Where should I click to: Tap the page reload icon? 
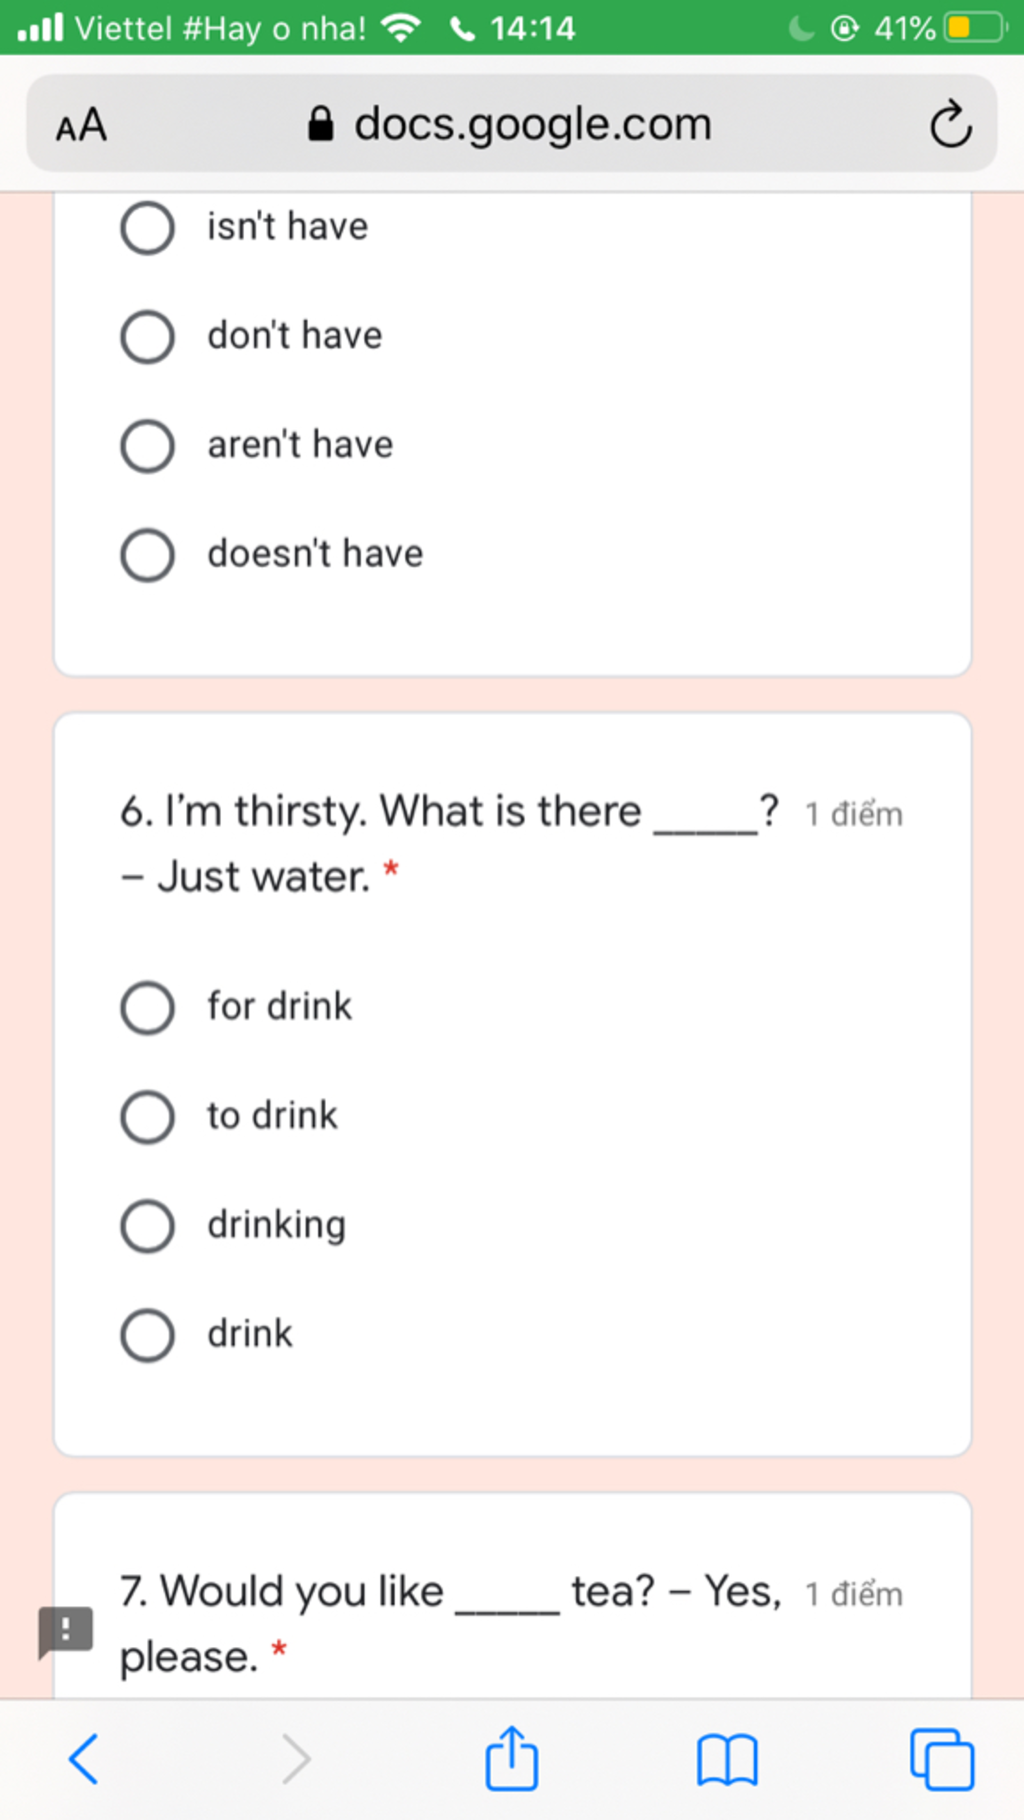point(949,124)
